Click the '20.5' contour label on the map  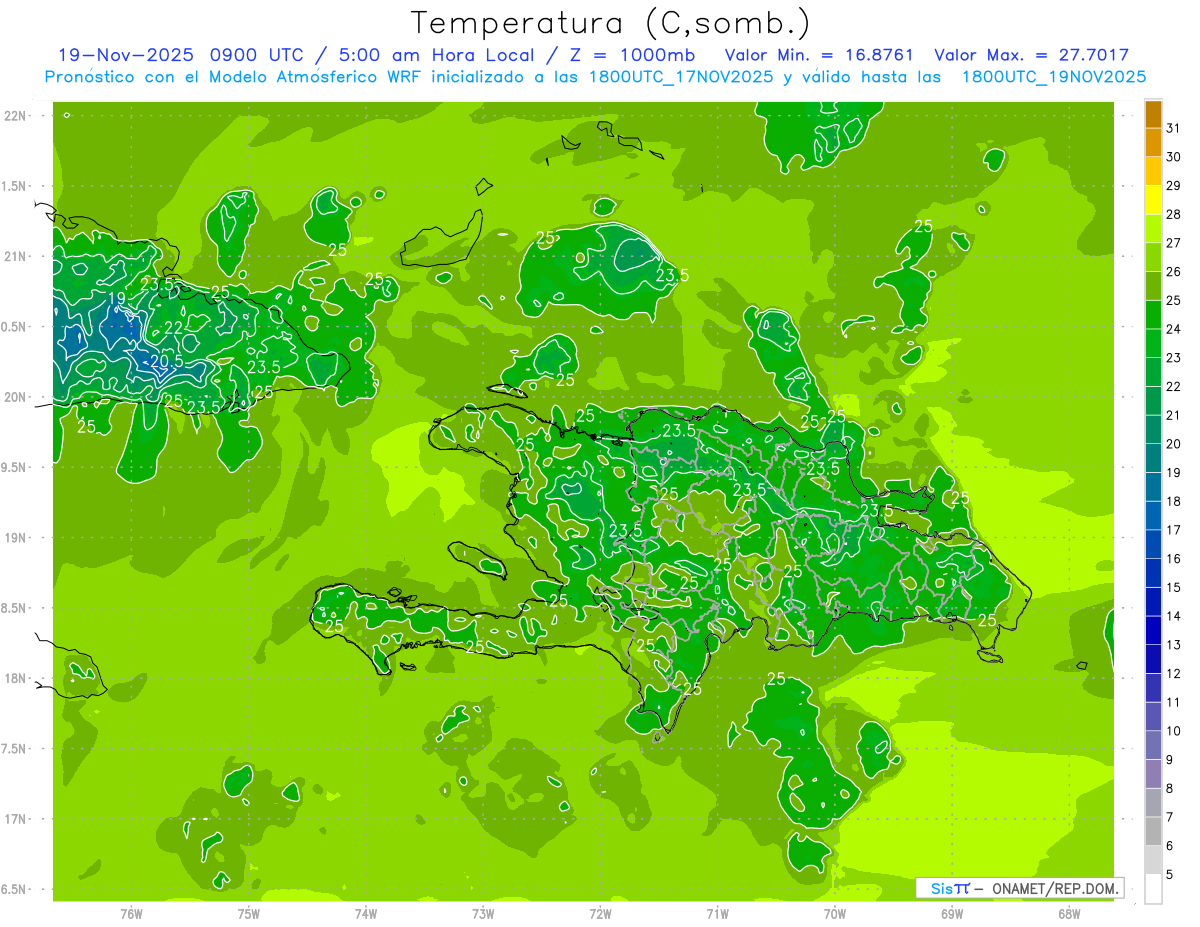tap(166, 361)
